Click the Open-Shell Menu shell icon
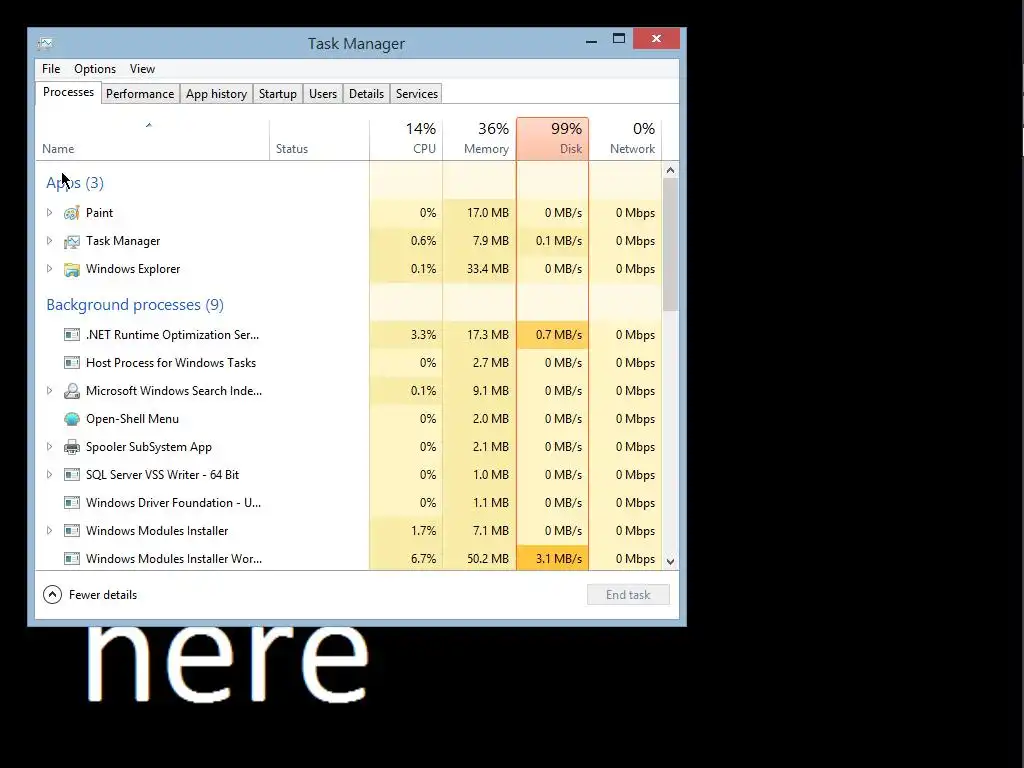This screenshot has width=1024, height=768. coord(72,419)
